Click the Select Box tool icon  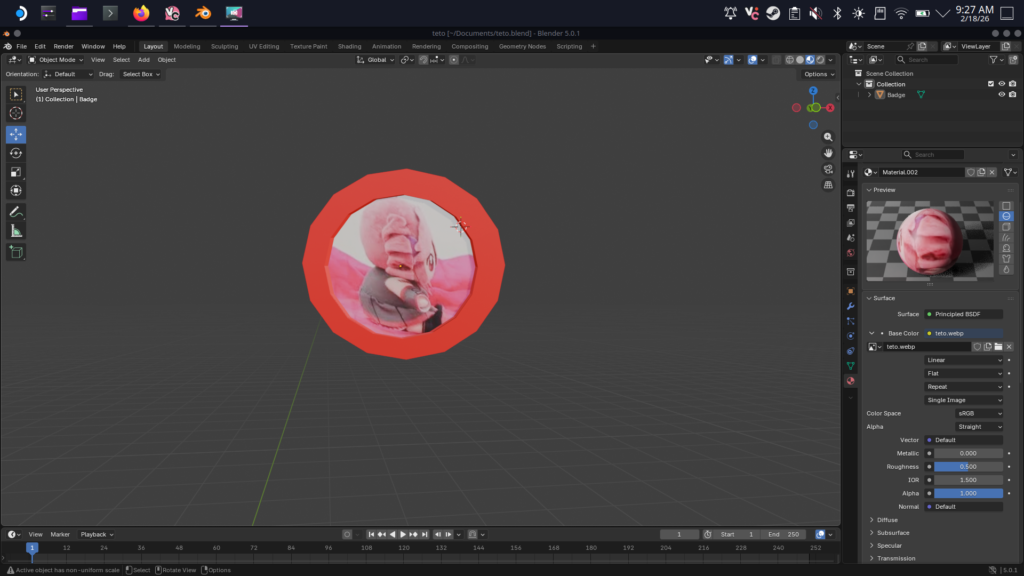click(16, 95)
